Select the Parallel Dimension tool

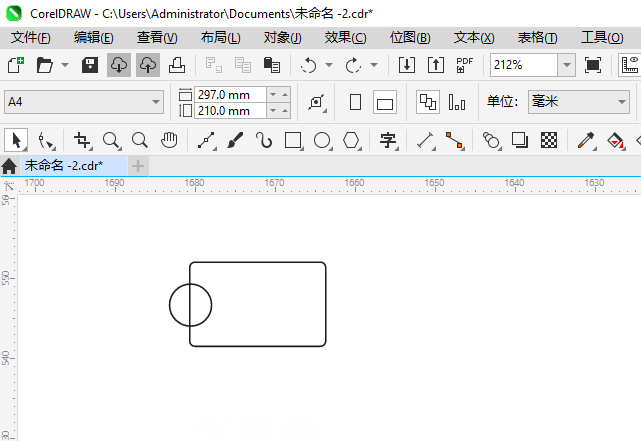tap(426, 141)
